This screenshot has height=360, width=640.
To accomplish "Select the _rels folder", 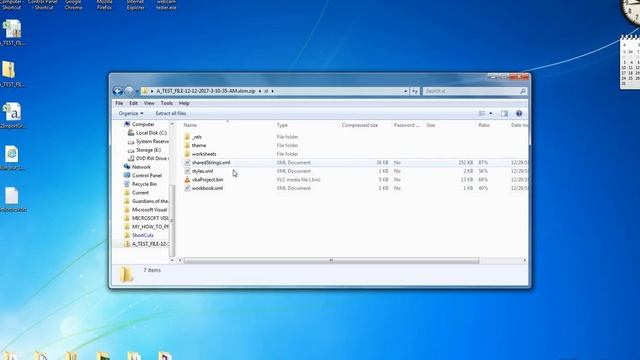I will click(x=197, y=137).
